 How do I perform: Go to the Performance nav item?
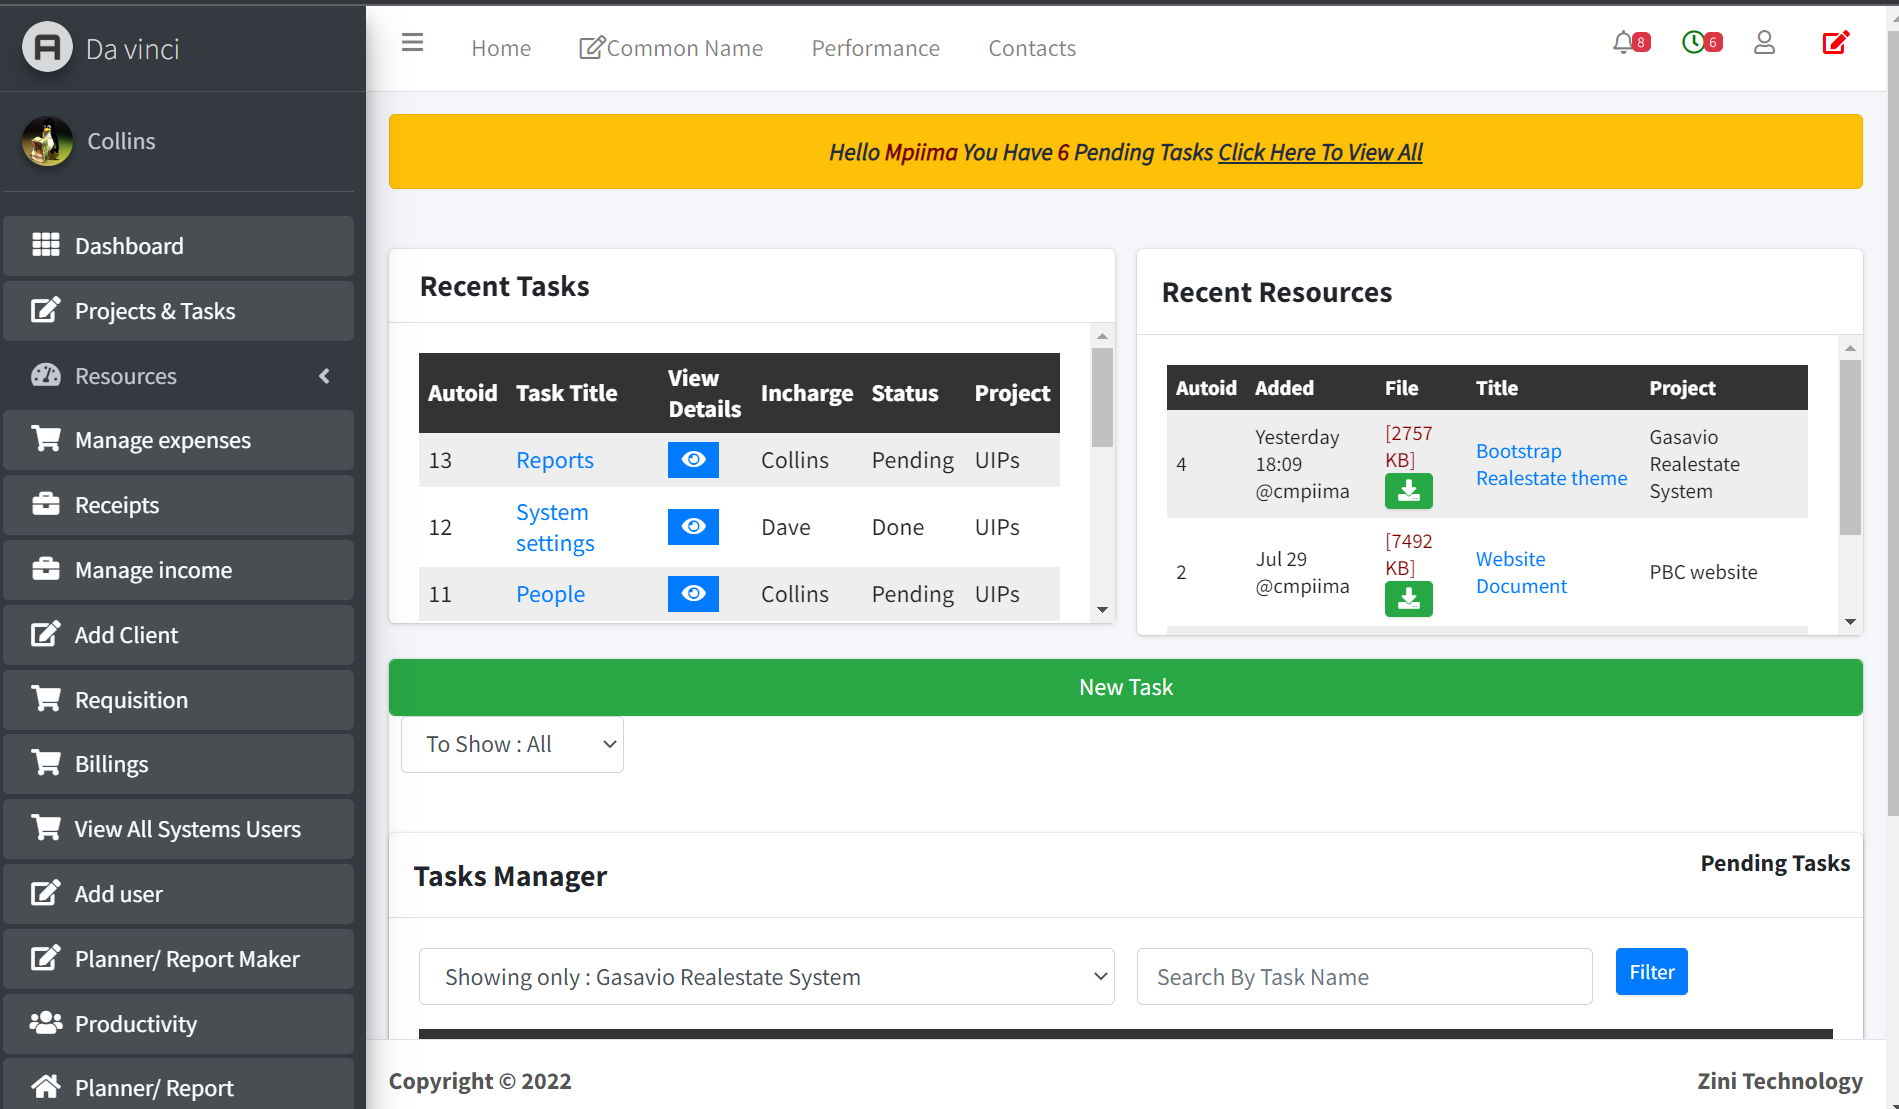click(x=875, y=48)
